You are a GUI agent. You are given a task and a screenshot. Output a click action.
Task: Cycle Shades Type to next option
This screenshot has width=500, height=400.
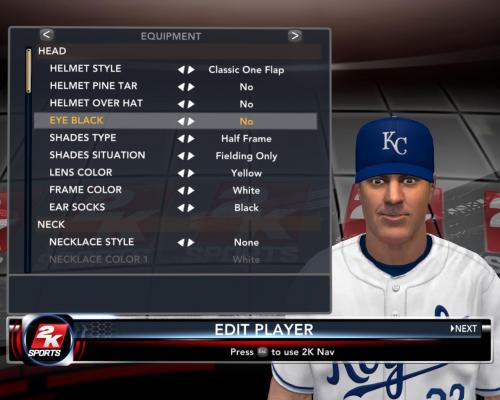click(191, 139)
